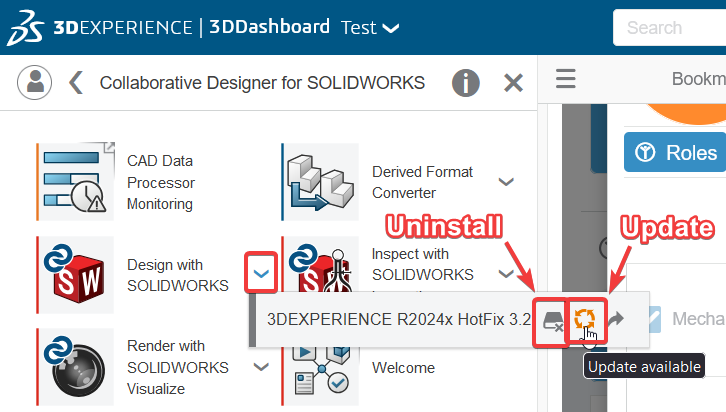The height and width of the screenshot is (412, 726).
Task: Launch Derived Format Converter app icon
Action: (x=321, y=181)
